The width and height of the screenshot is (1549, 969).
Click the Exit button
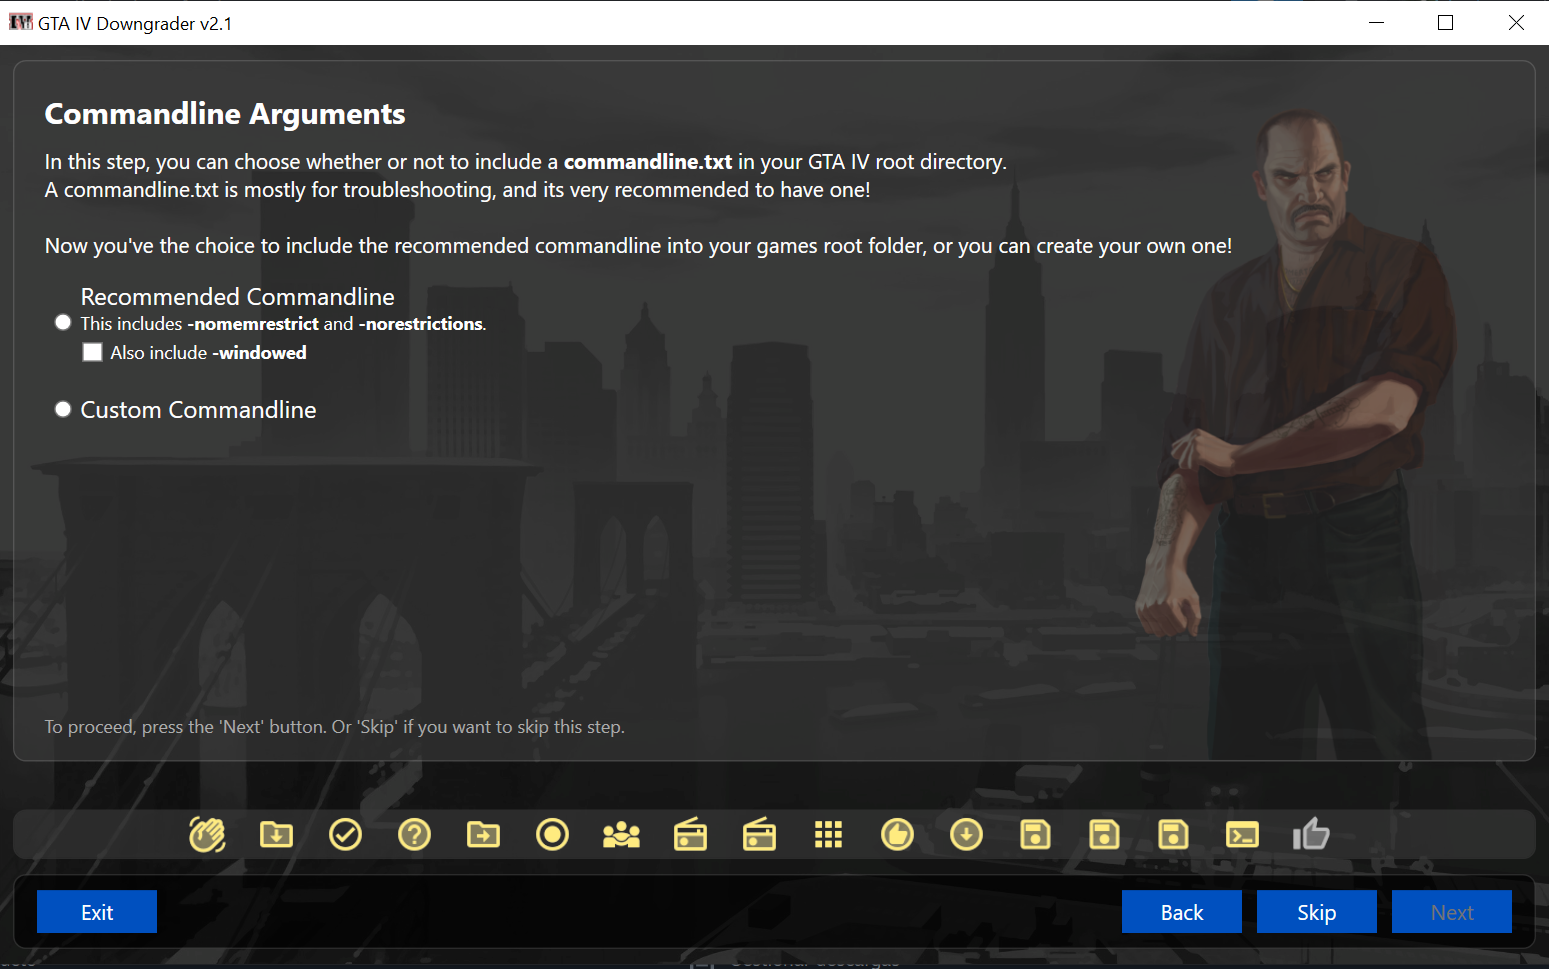coord(97,912)
